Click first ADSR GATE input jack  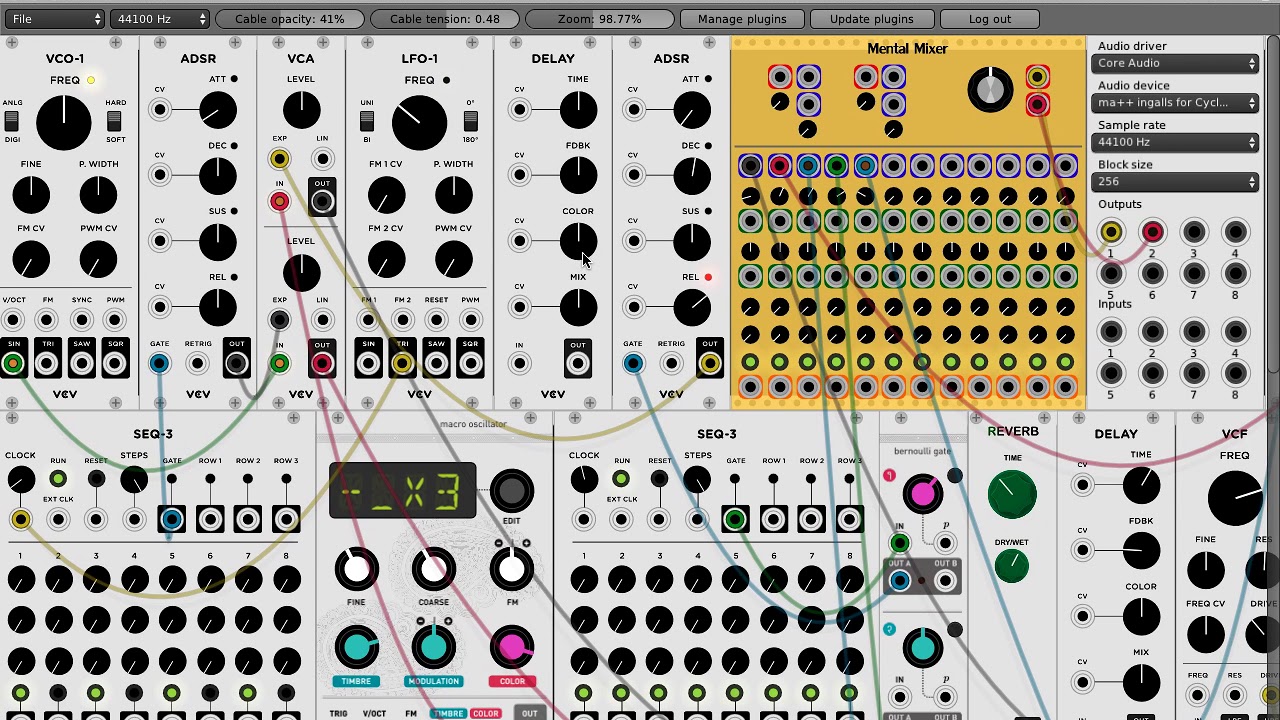160,364
